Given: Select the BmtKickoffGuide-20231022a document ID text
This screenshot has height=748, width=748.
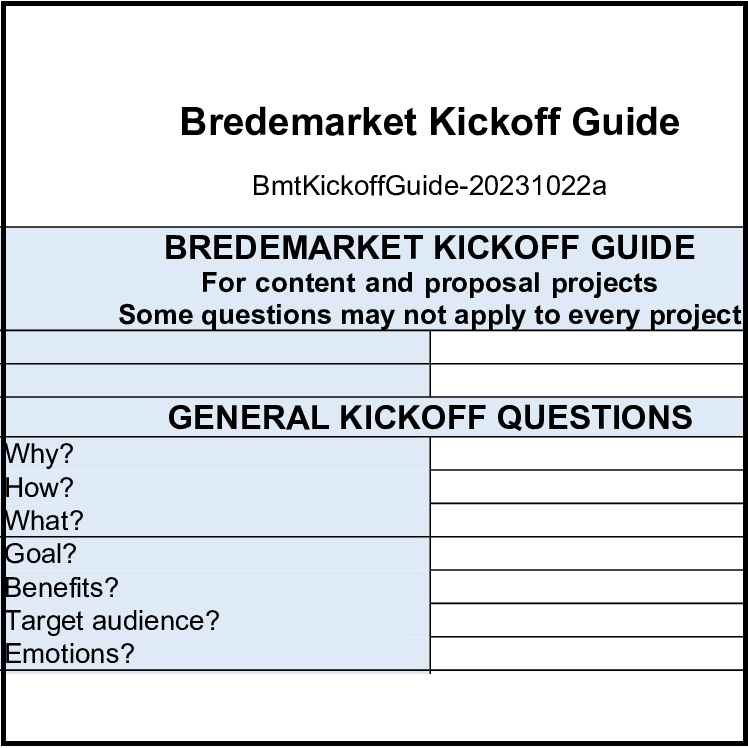Looking at the screenshot, I should [429, 186].
